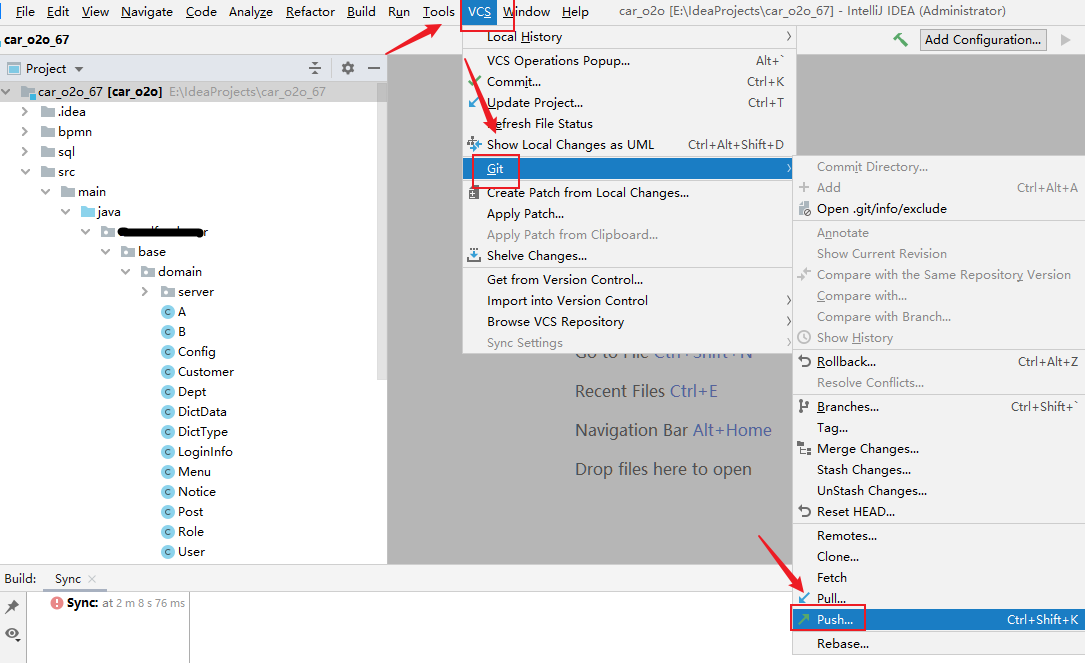
Task: Collapse the java folder
Action: [x=66, y=212]
